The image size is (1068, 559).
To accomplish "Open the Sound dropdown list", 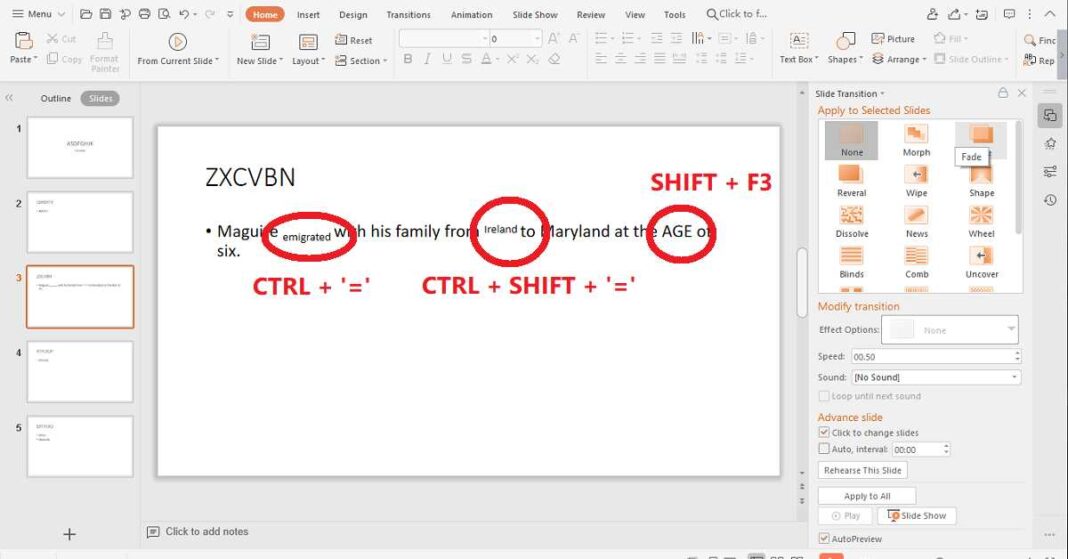I will pos(1014,377).
